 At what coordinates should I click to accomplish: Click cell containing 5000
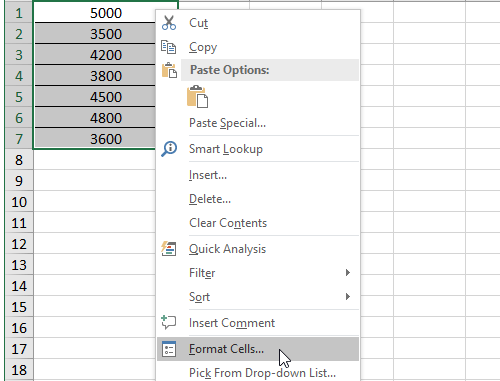click(95, 13)
